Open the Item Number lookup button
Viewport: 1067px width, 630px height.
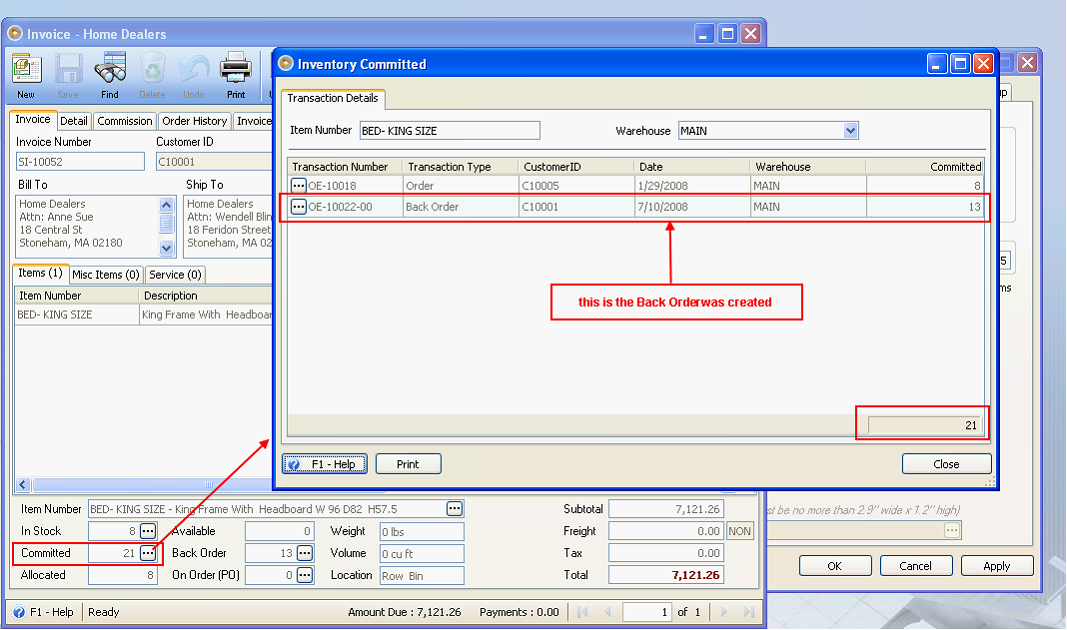tap(455, 509)
